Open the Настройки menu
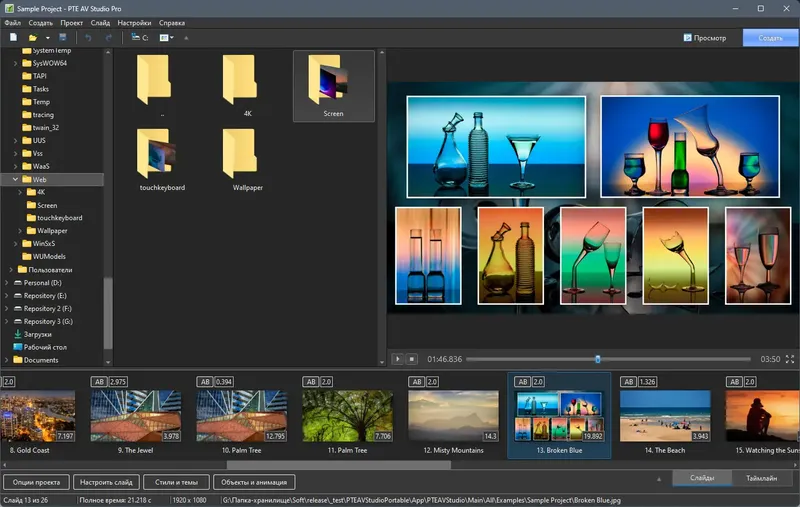The height and width of the screenshot is (507, 800). click(x=134, y=21)
